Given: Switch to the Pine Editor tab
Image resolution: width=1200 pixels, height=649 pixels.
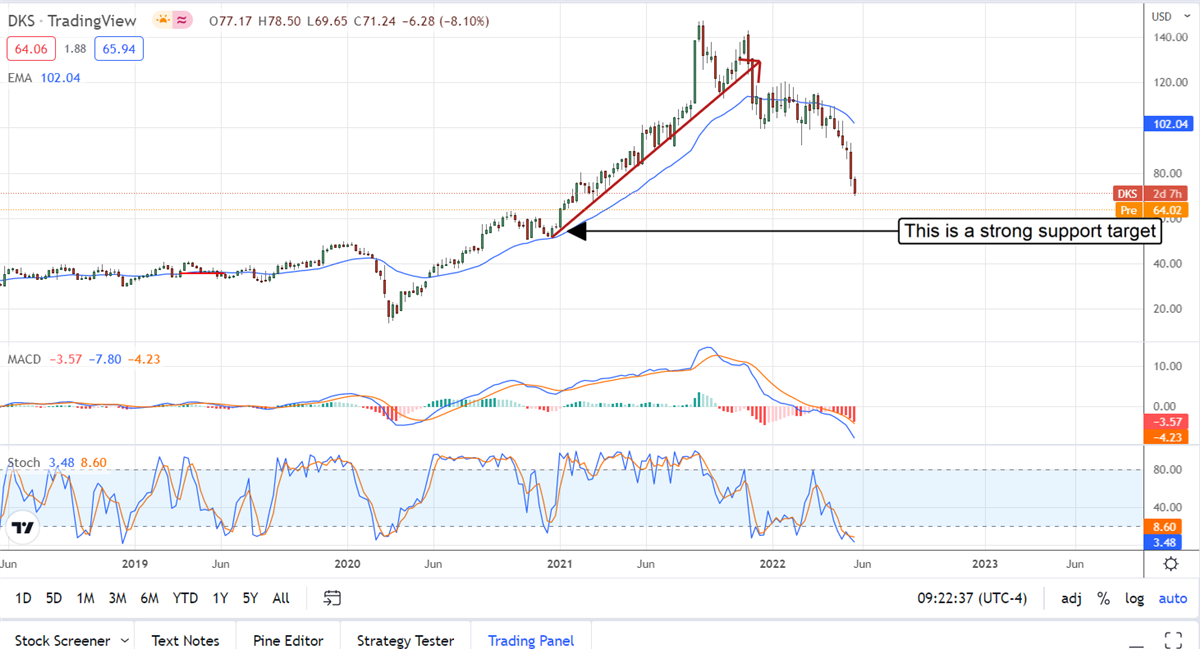Looking at the screenshot, I should pos(287,640).
